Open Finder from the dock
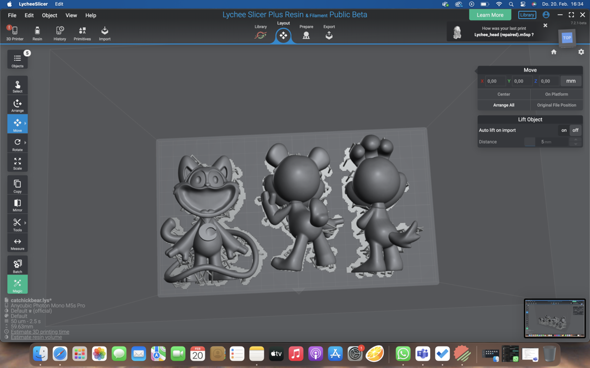Image resolution: width=590 pixels, height=368 pixels. coord(40,354)
